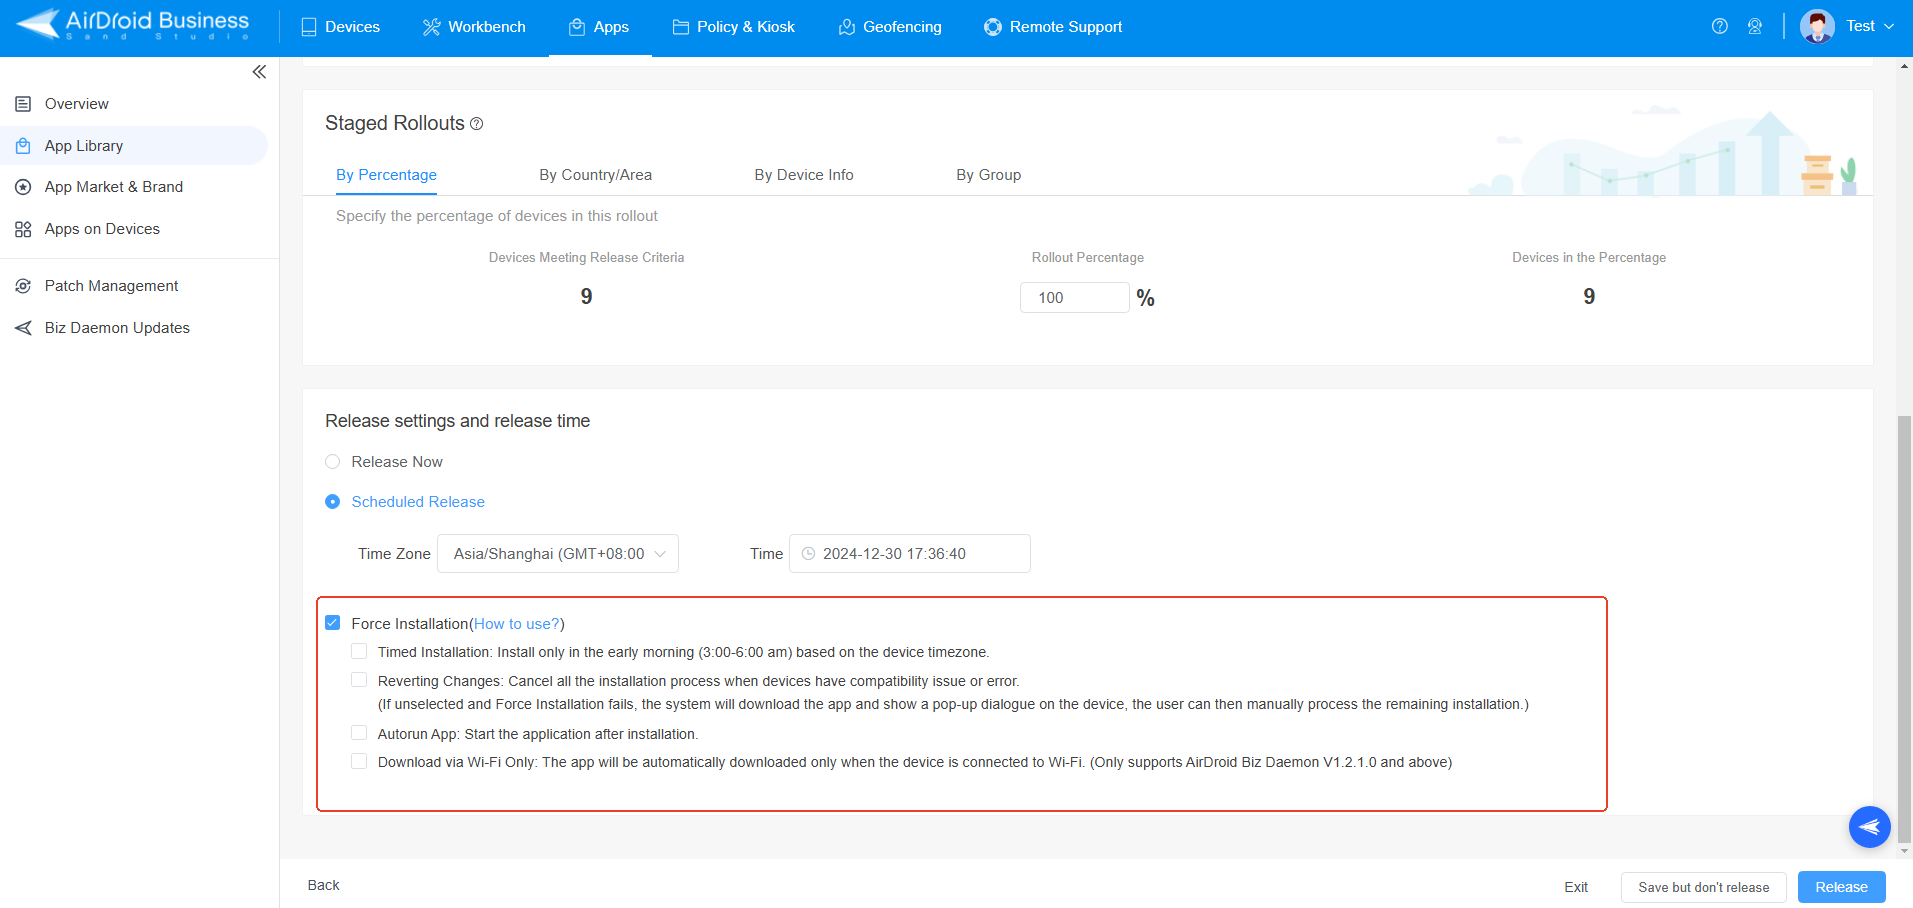Open Remote Support using its icon
The height and width of the screenshot is (908, 1913).
[992, 27]
